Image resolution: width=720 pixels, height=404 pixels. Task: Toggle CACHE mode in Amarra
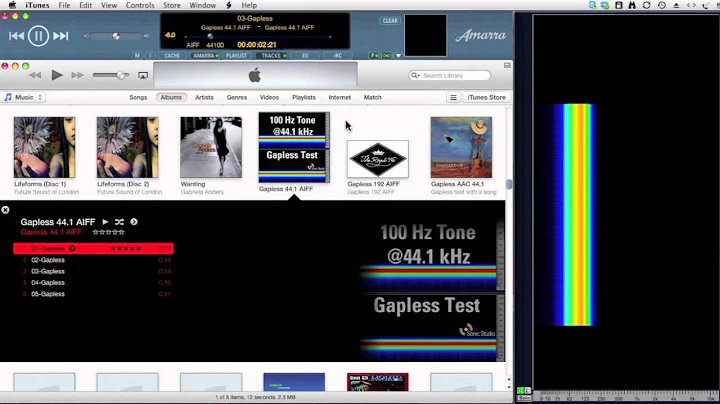(172, 56)
